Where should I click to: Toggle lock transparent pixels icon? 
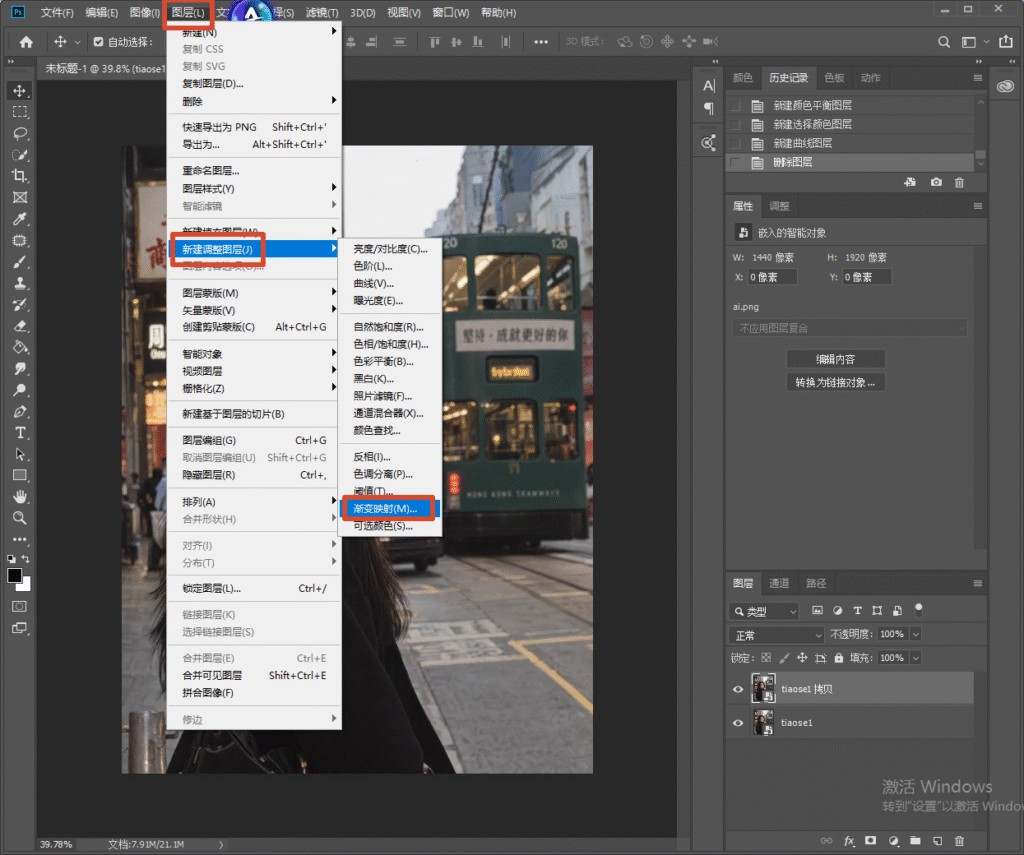[x=766, y=658]
